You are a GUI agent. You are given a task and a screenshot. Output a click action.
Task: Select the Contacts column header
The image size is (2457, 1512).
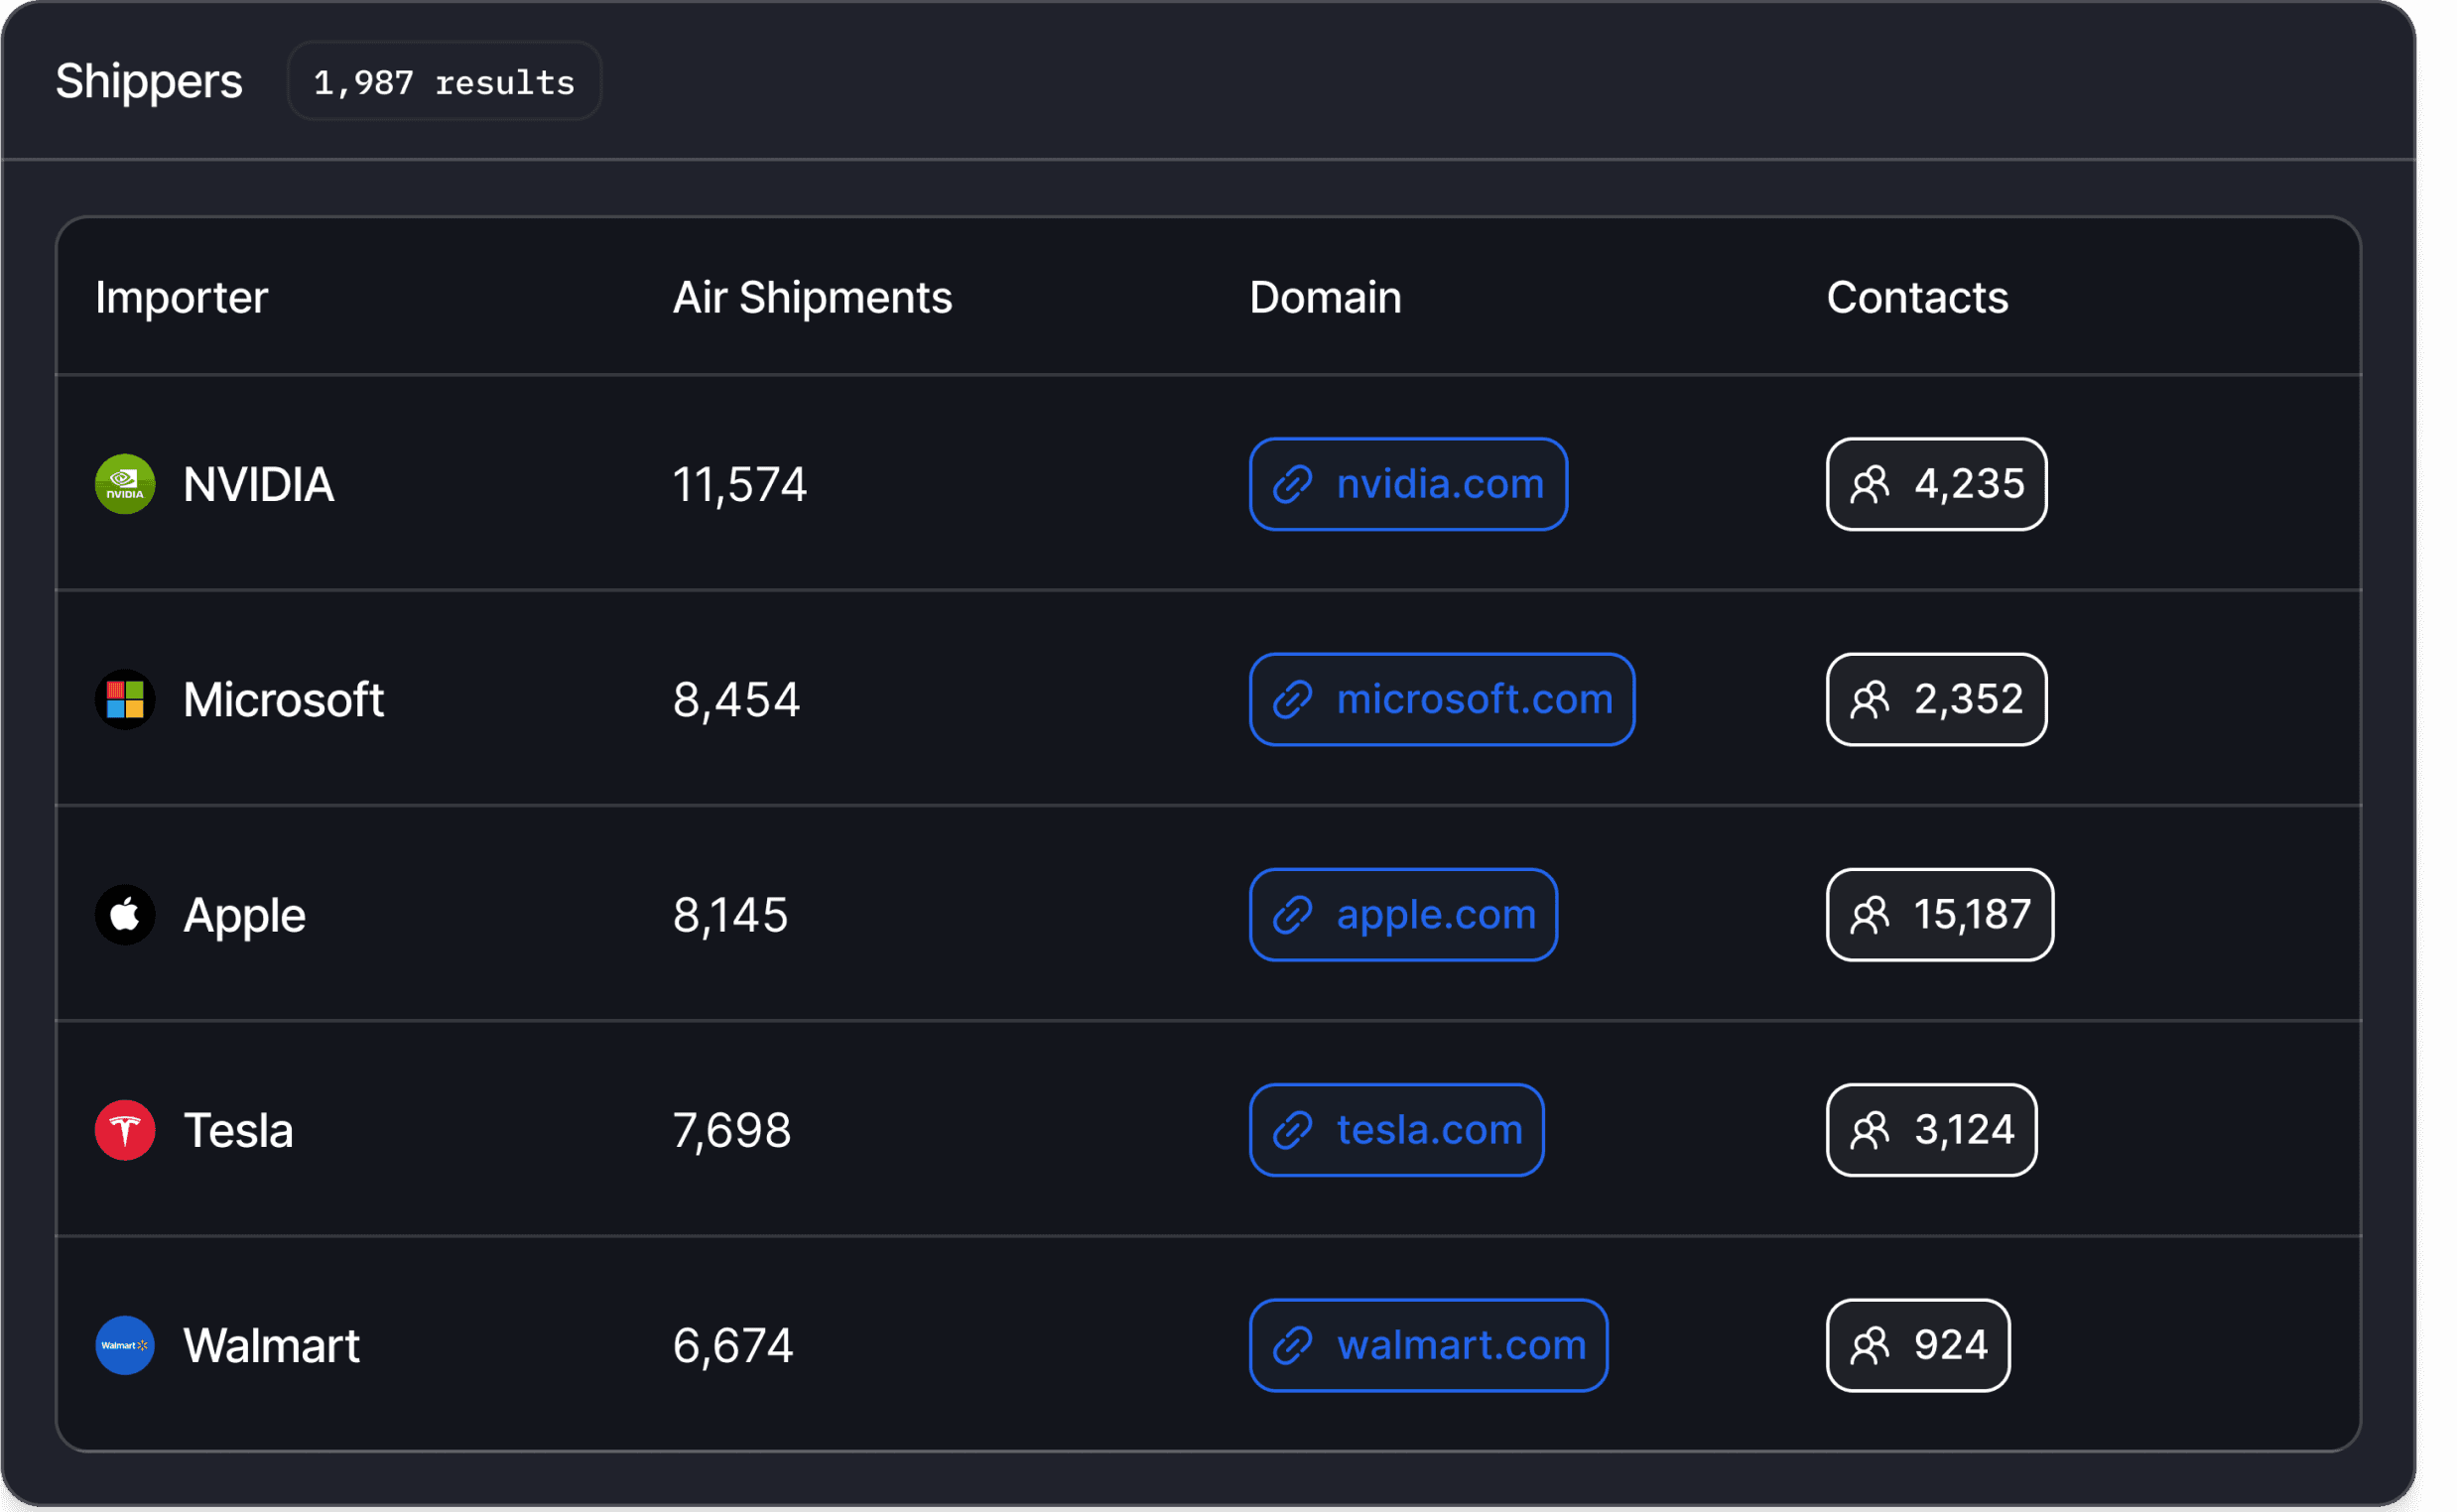click(1917, 297)
